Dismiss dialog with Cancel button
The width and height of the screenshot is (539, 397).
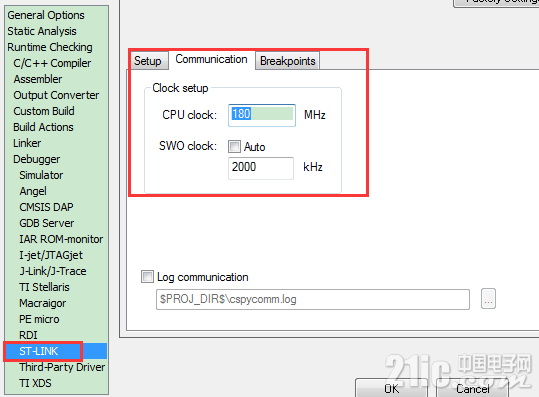tap(472, 388)
